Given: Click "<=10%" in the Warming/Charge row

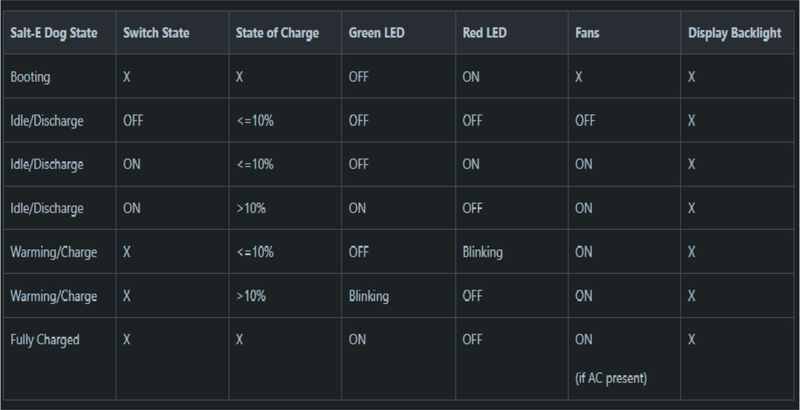Looking at the screenshot, I should click(254, 252).
